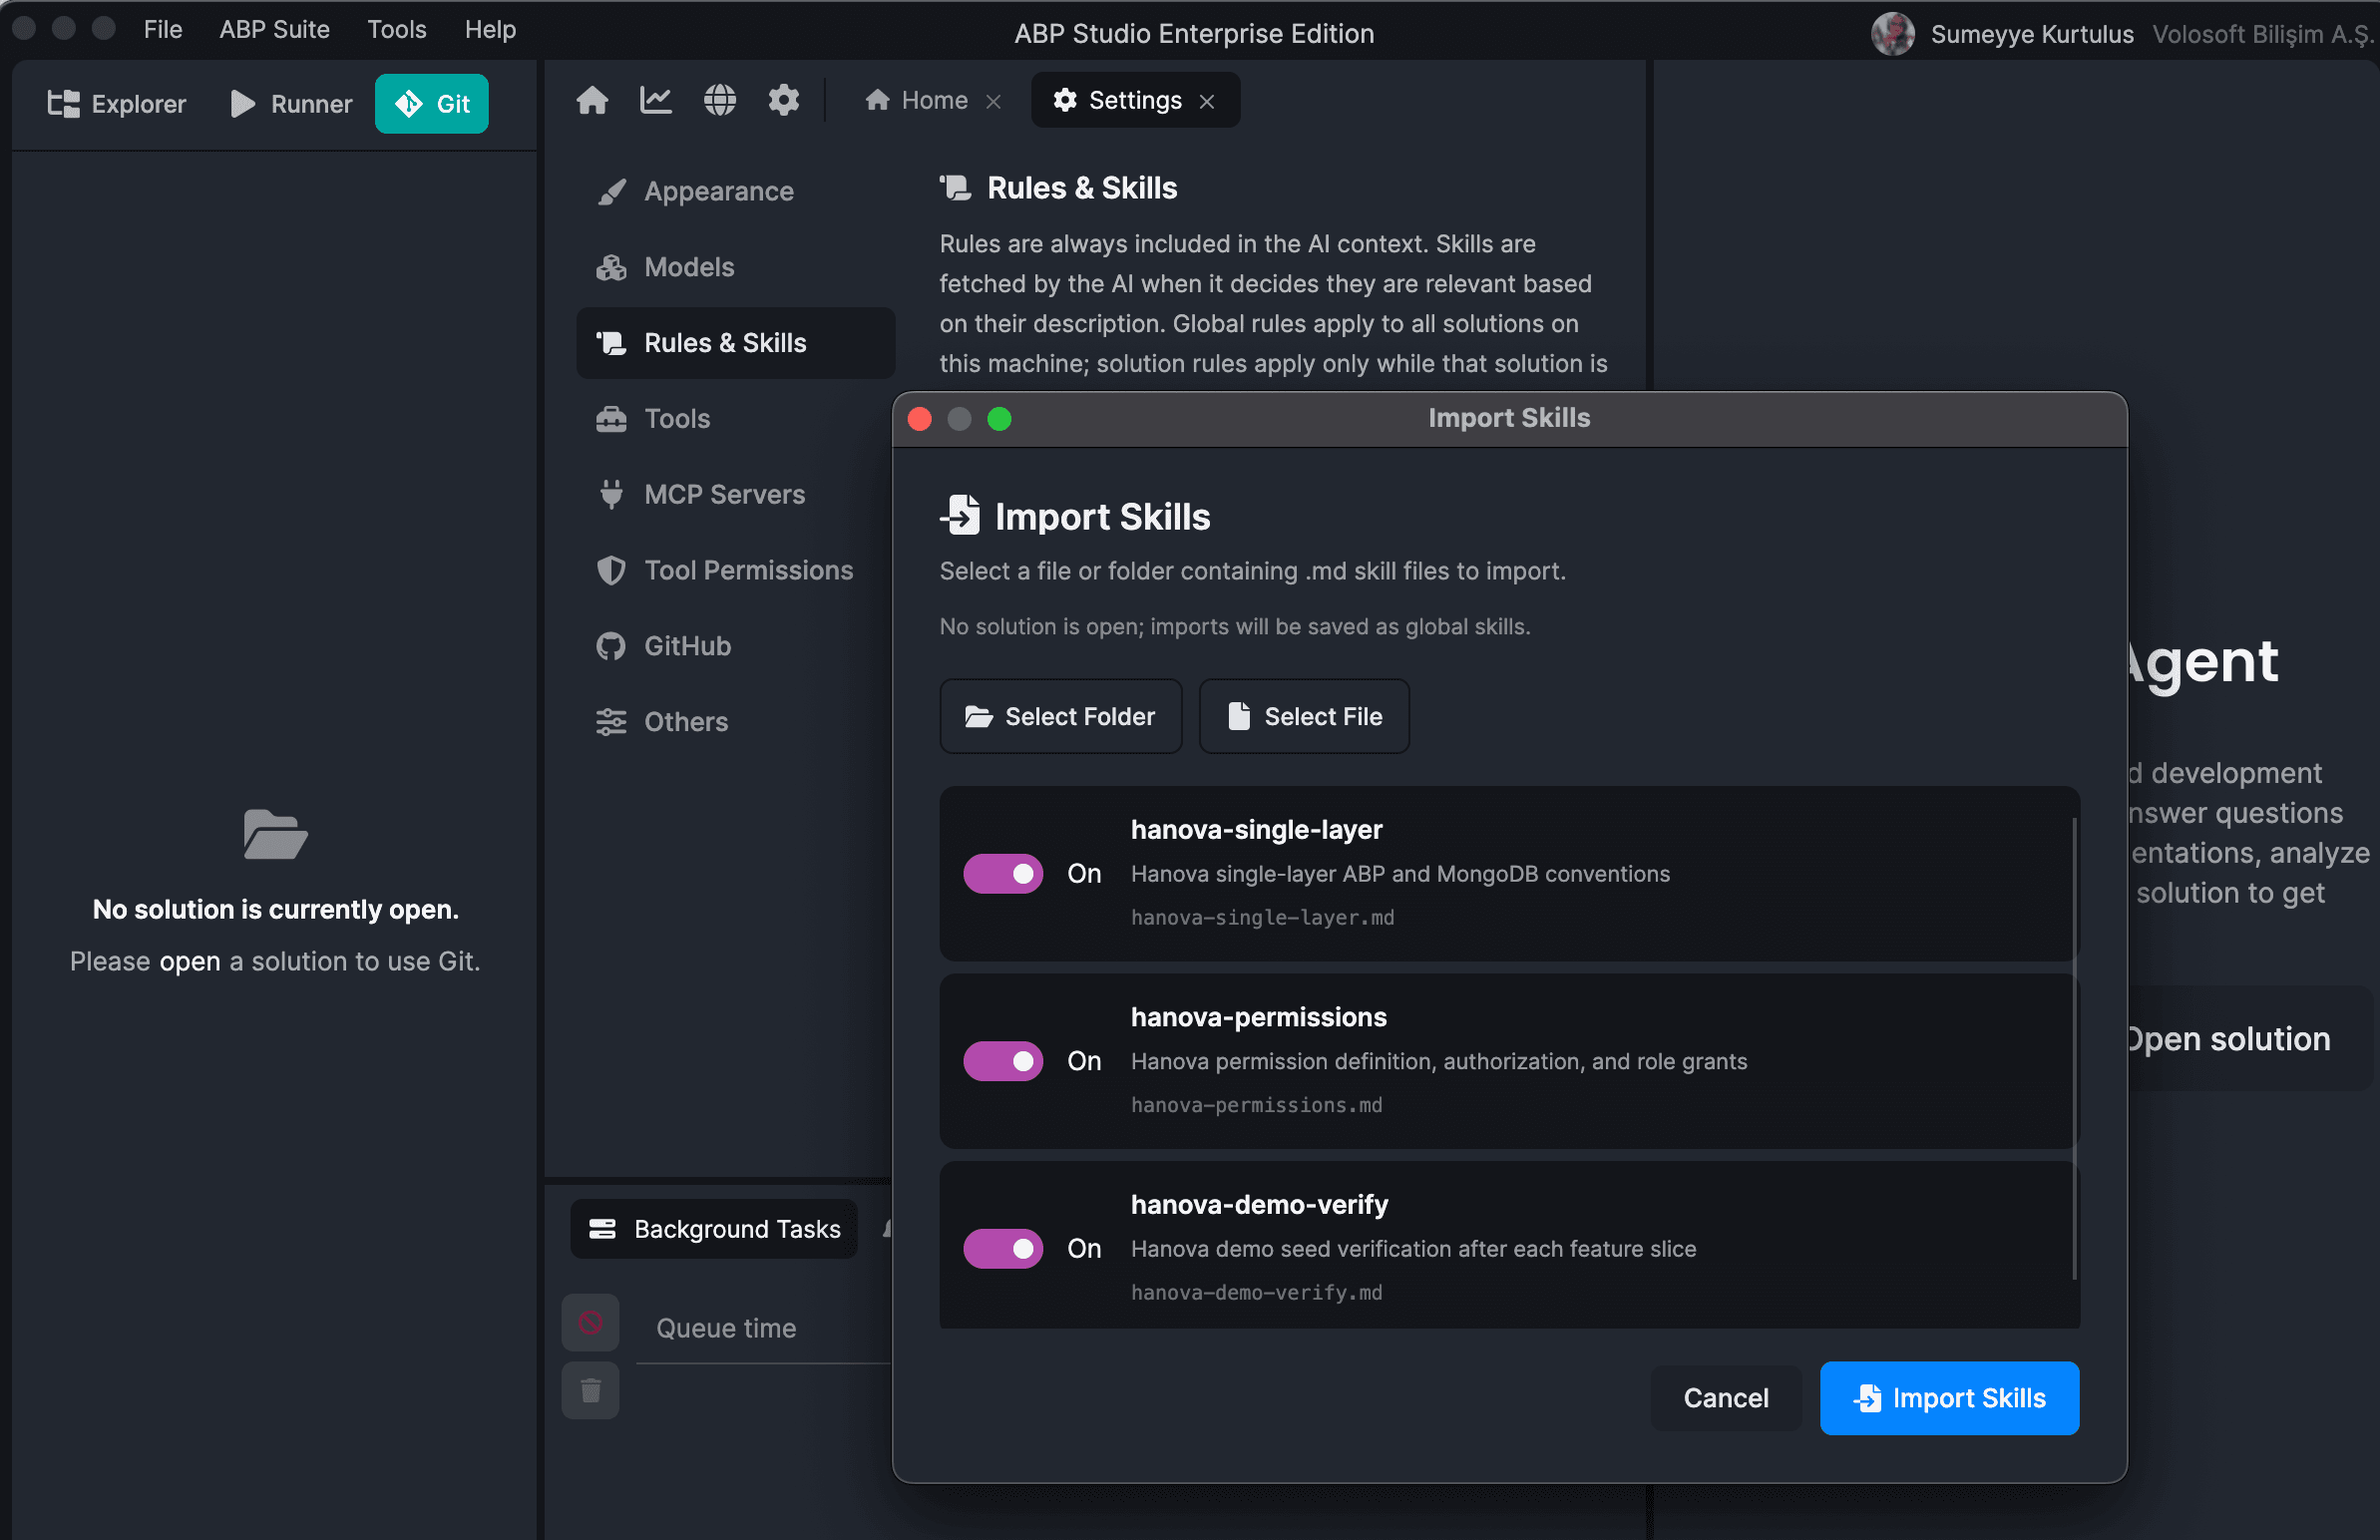Click the trash icon in Background Tasks
This screenshot has width=2380, height=1540.
(590, 1391)
